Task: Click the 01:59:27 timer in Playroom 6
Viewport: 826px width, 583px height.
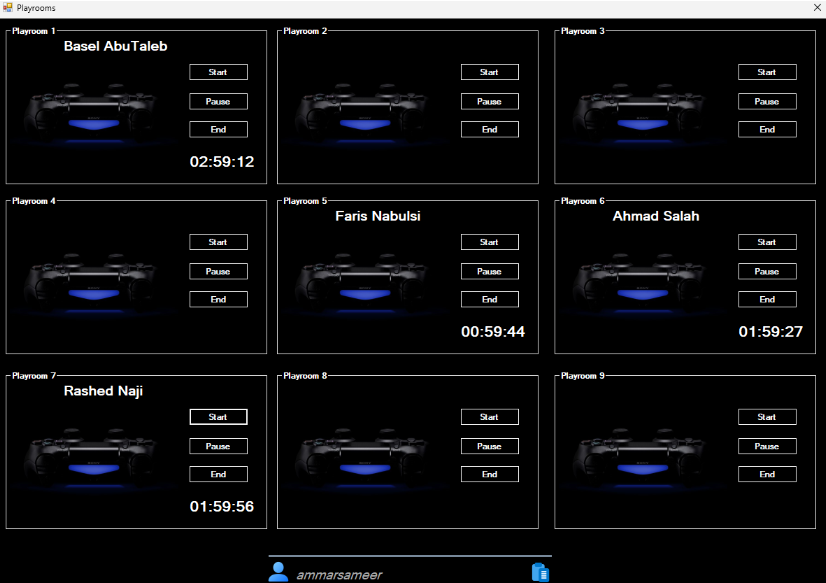Action: tap(771, 332)
